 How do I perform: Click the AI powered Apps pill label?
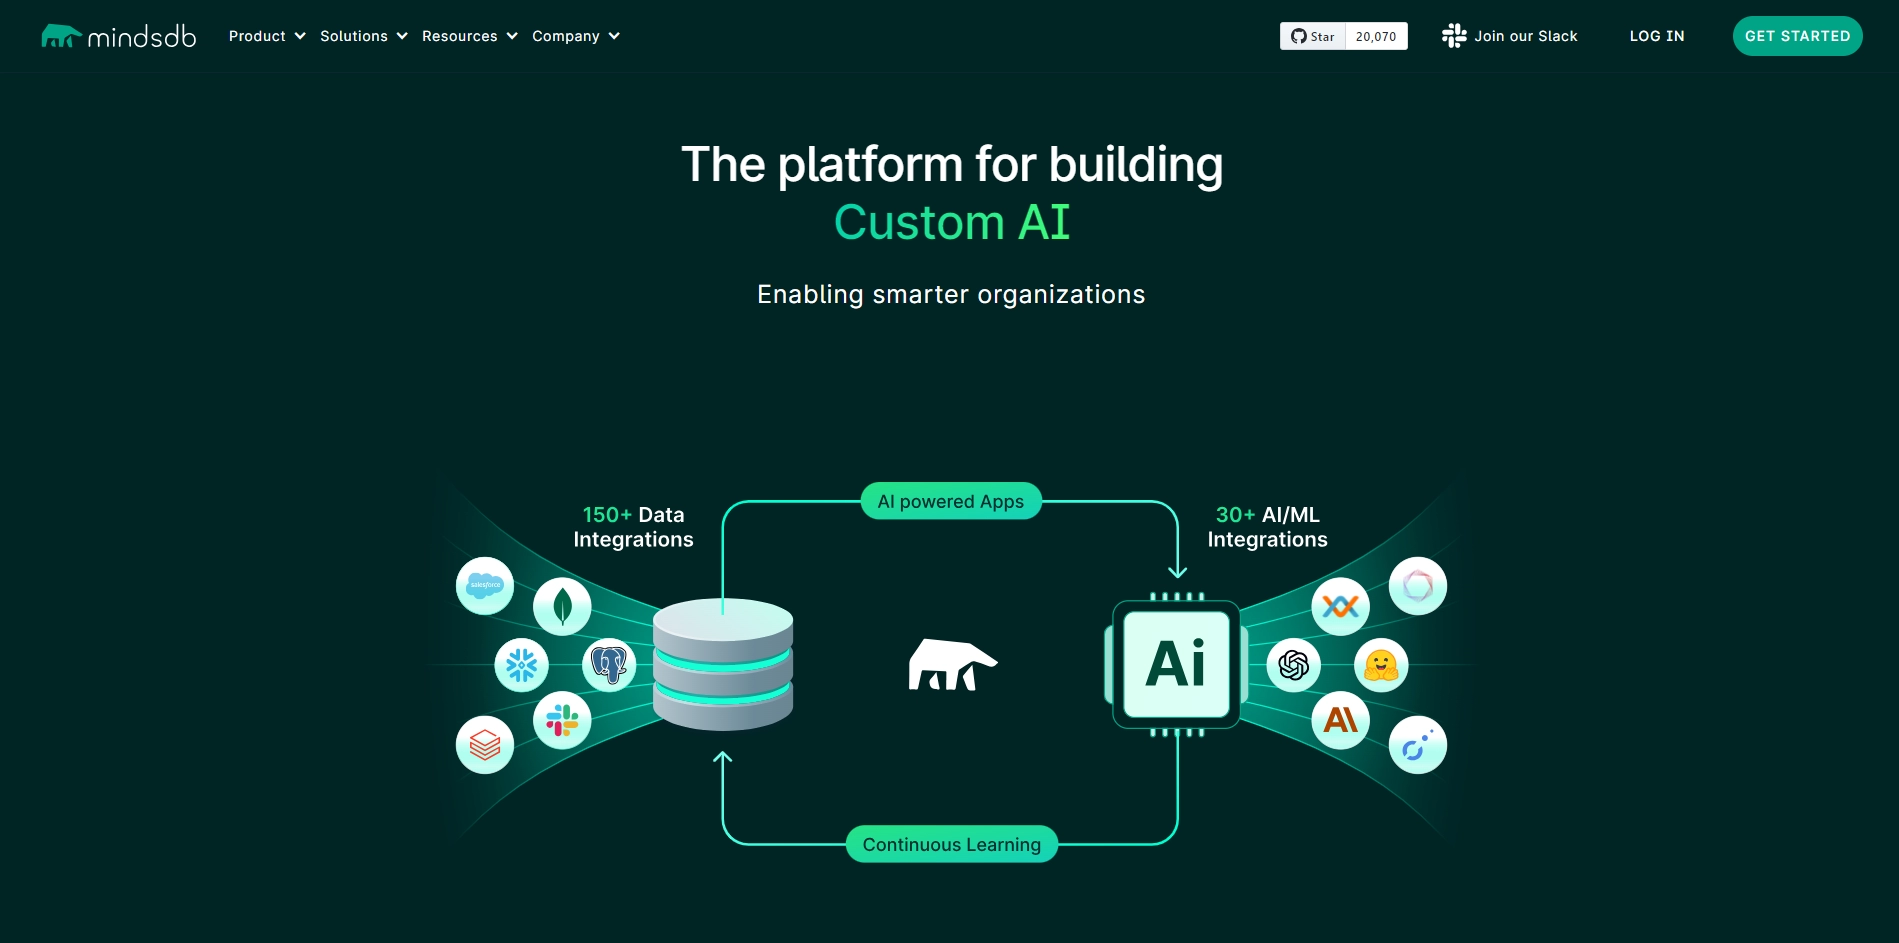tap(951, 501)
